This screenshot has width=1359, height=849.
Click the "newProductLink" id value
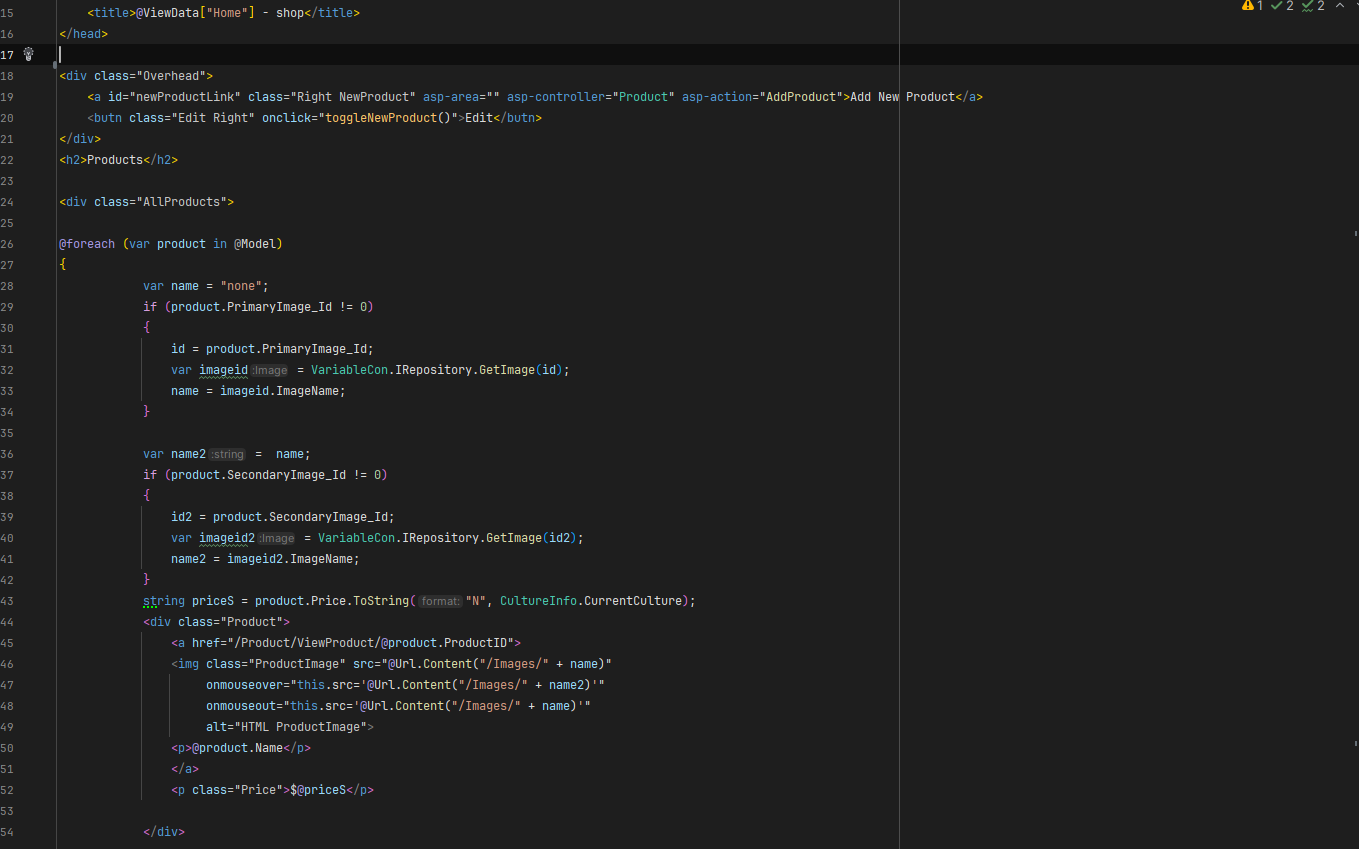(185, 97)
